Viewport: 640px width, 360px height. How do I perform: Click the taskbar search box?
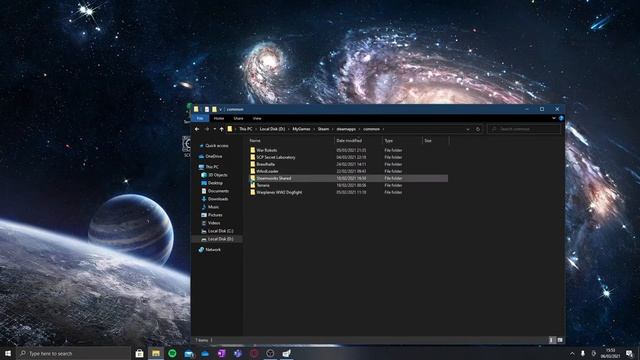point(74,353)
